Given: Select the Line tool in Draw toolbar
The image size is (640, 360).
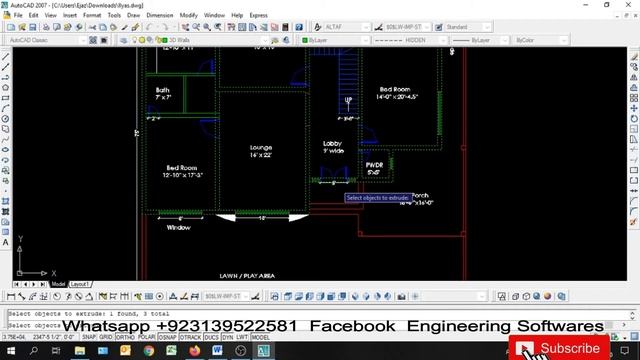Looking at the screenshot, I should coord(5,57).
